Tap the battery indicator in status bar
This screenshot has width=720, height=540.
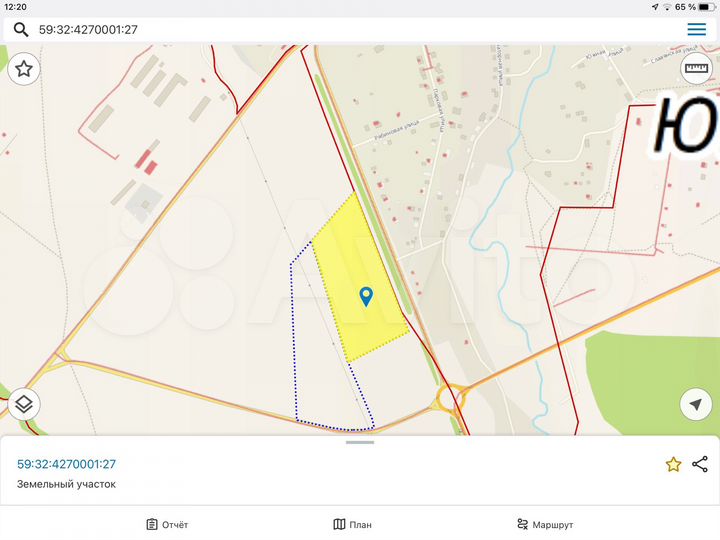click(708, 7)
